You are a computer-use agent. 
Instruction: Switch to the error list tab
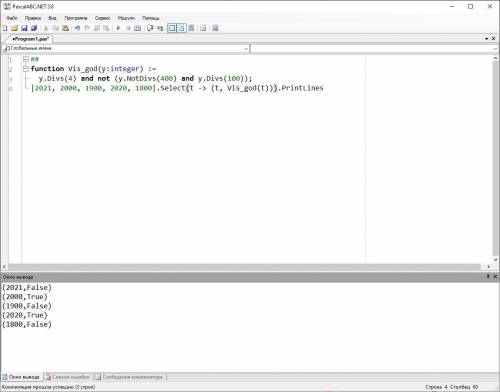(69, 377)
